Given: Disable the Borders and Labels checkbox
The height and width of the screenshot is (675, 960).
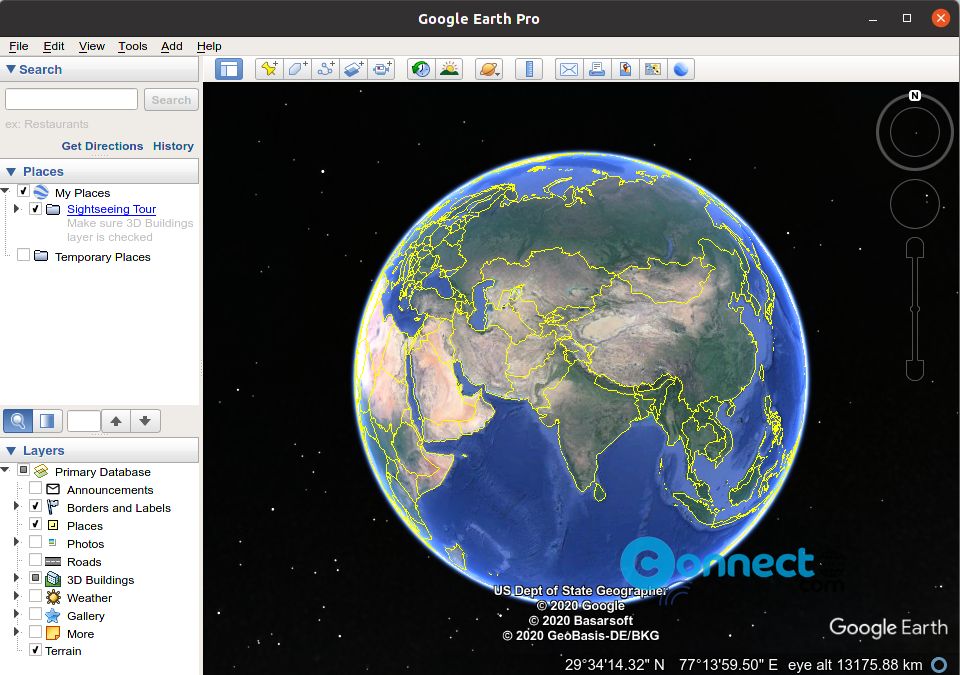Looking at the screenshot, I should tap(36, 507).
